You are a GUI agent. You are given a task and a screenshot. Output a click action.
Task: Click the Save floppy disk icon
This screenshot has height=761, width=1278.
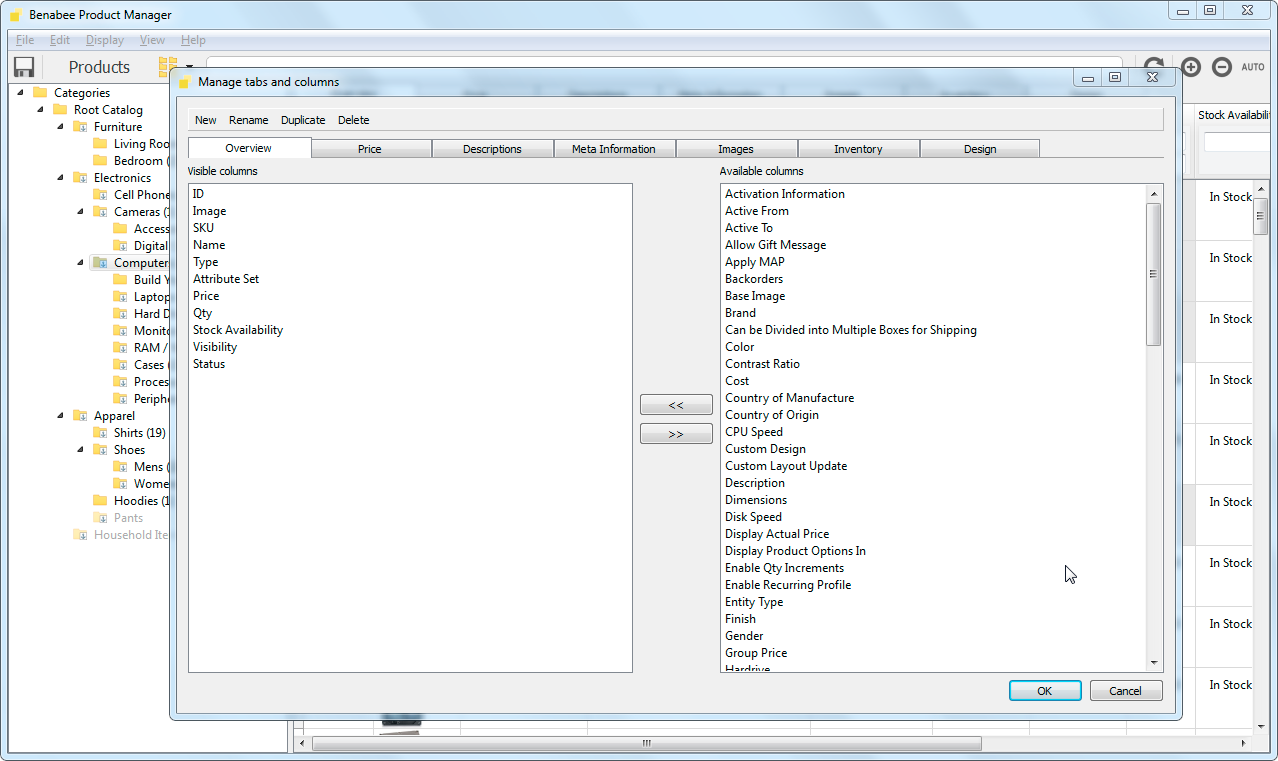pos(24,67)
